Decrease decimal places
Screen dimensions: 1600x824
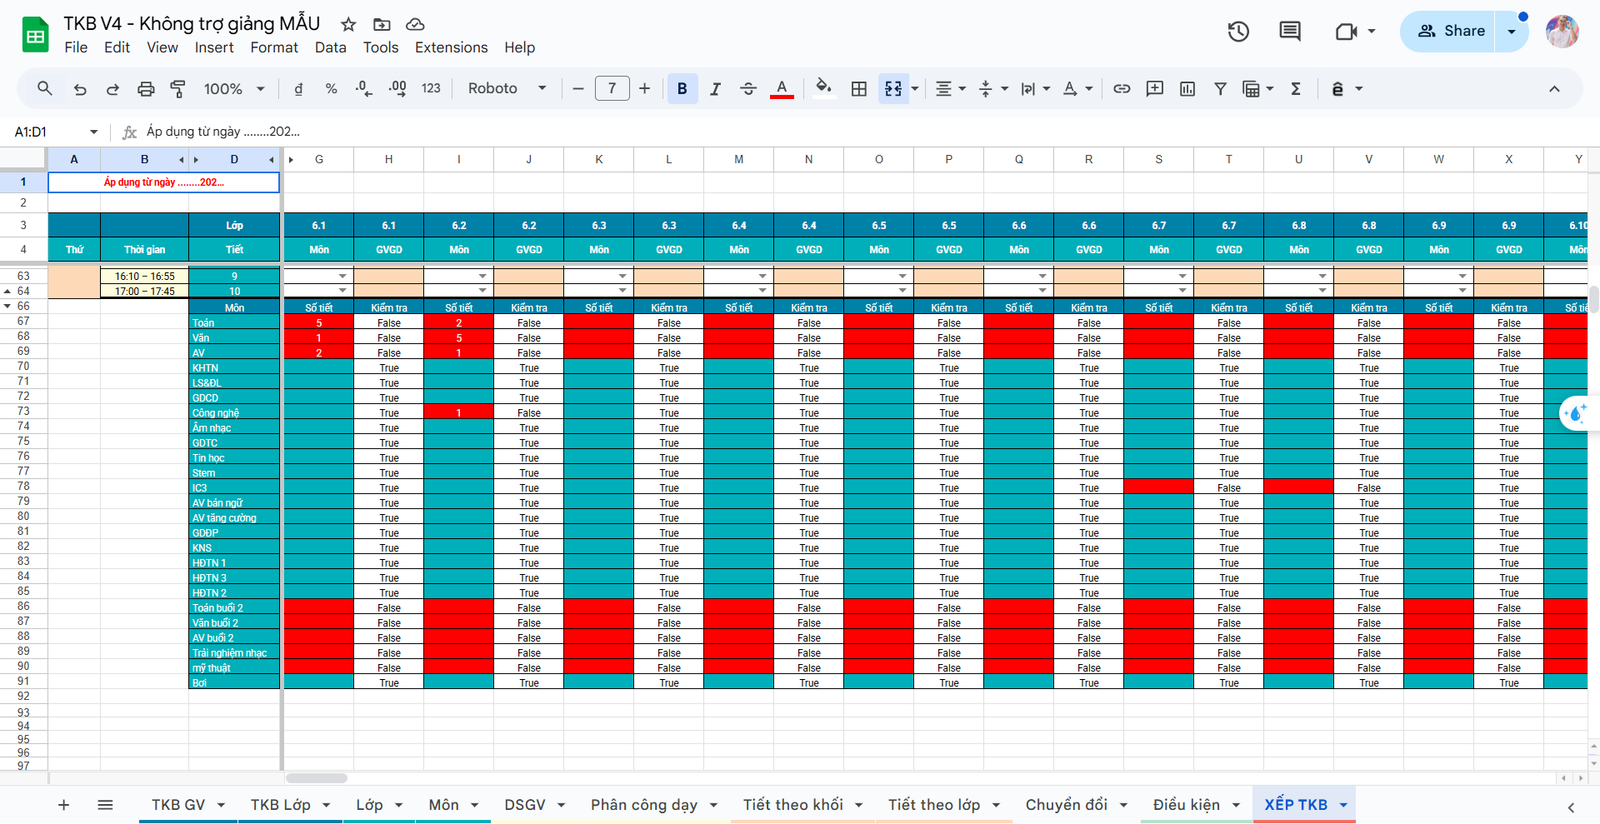(x=364, y=89)
